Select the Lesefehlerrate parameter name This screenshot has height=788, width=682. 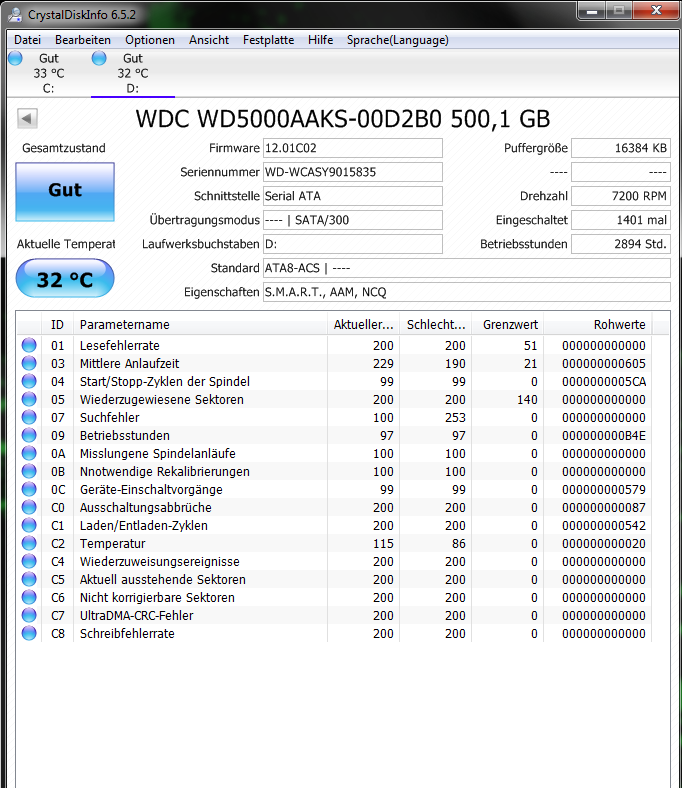point(120,345)
